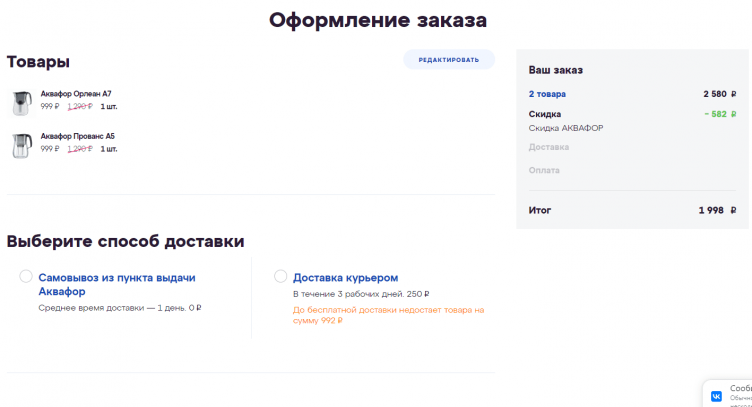Click the orange free delivery notice text
Viewport: 752px width, 407px height.
click(x=388, y=315)
